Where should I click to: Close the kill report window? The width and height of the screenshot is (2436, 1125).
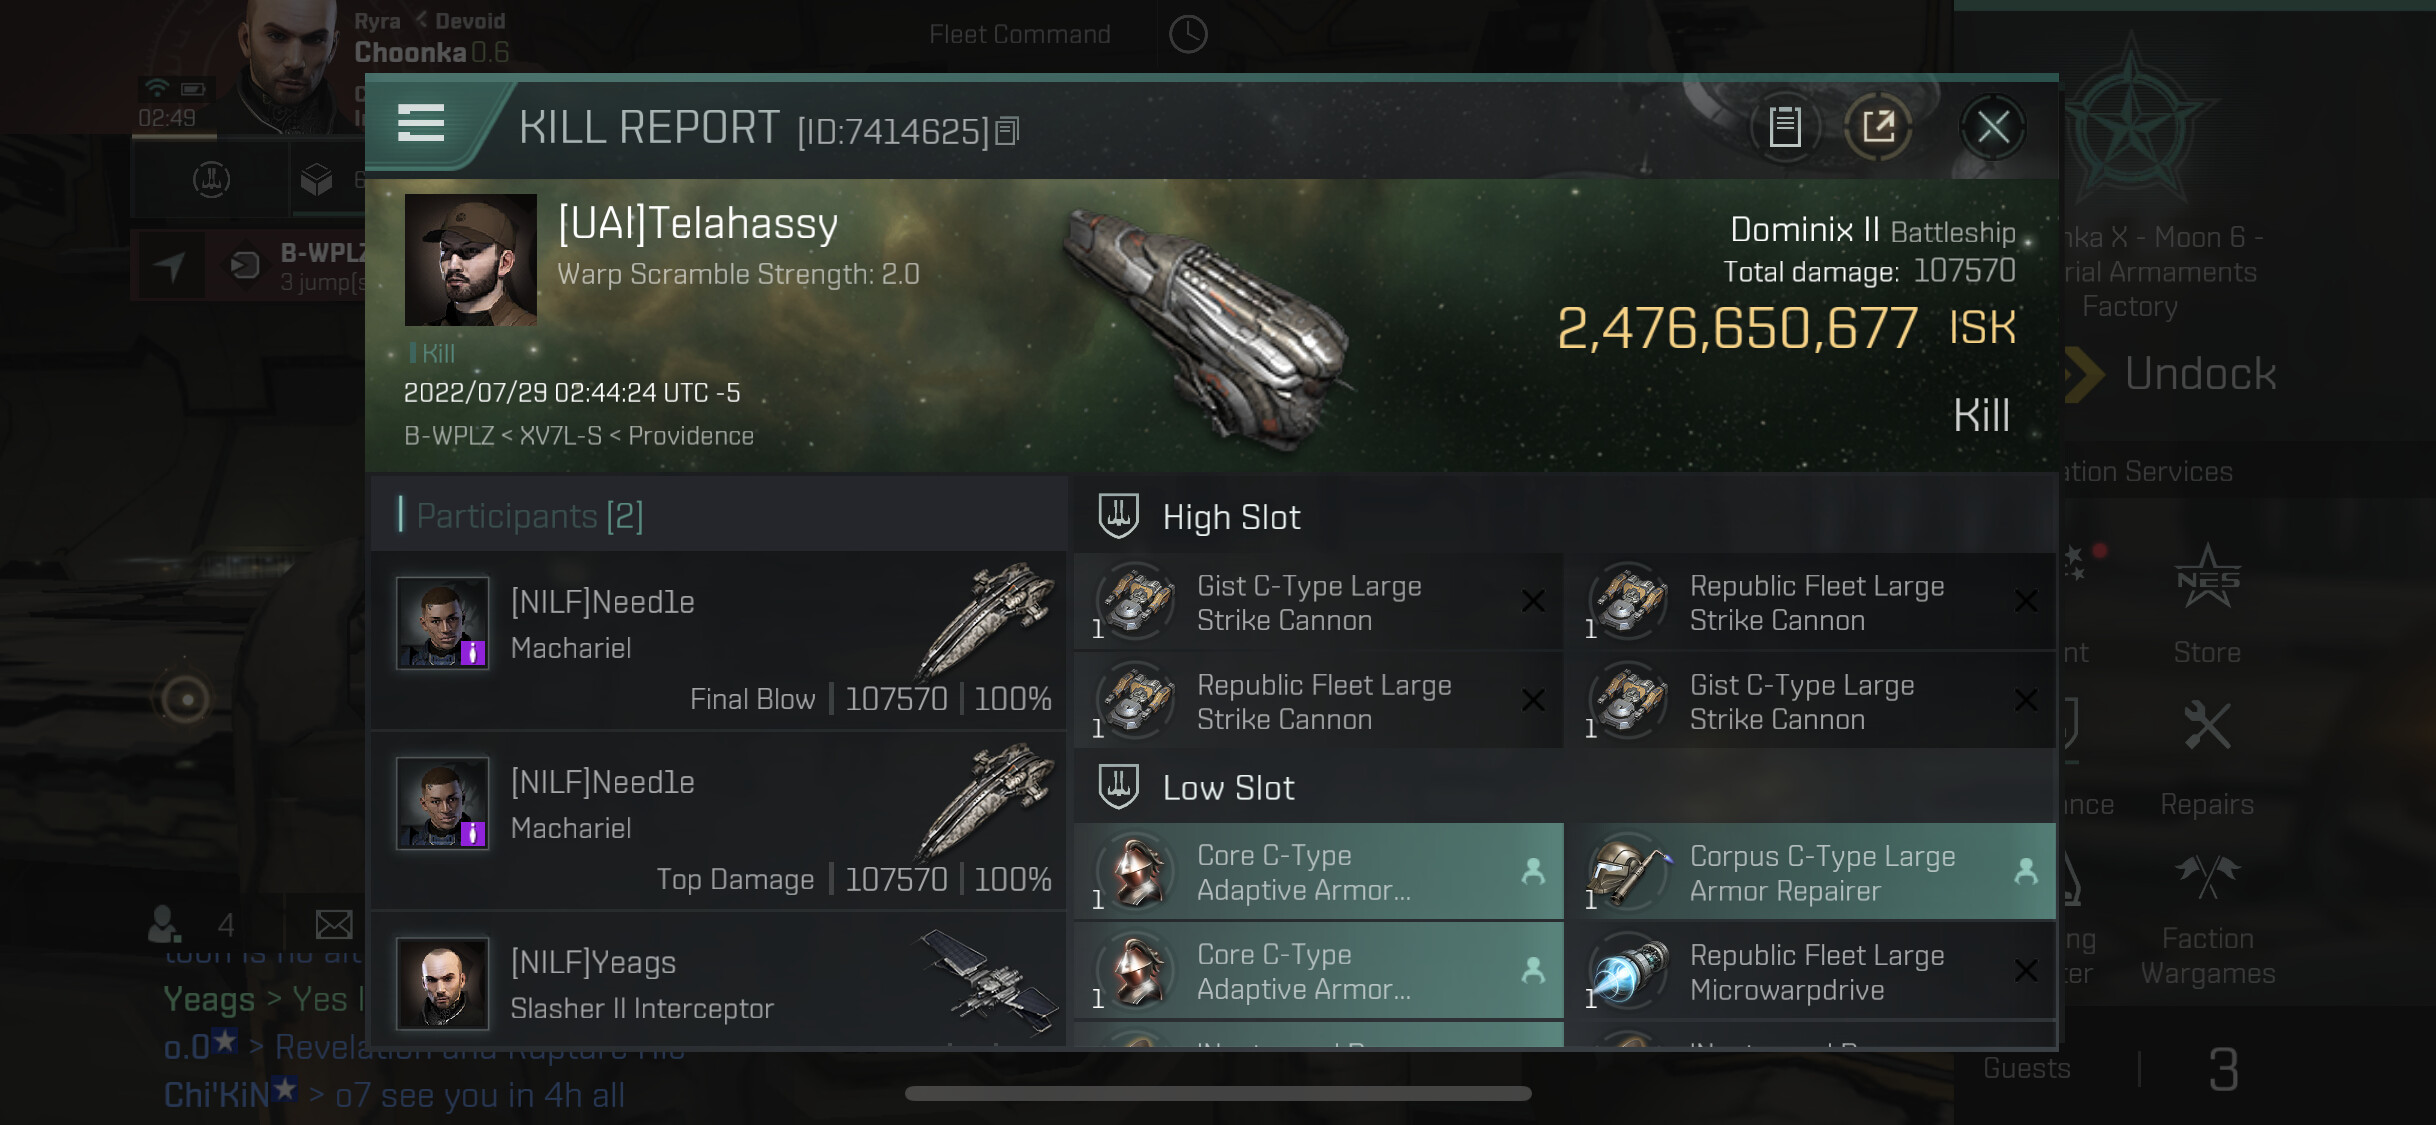click(x=1992, y=127)
